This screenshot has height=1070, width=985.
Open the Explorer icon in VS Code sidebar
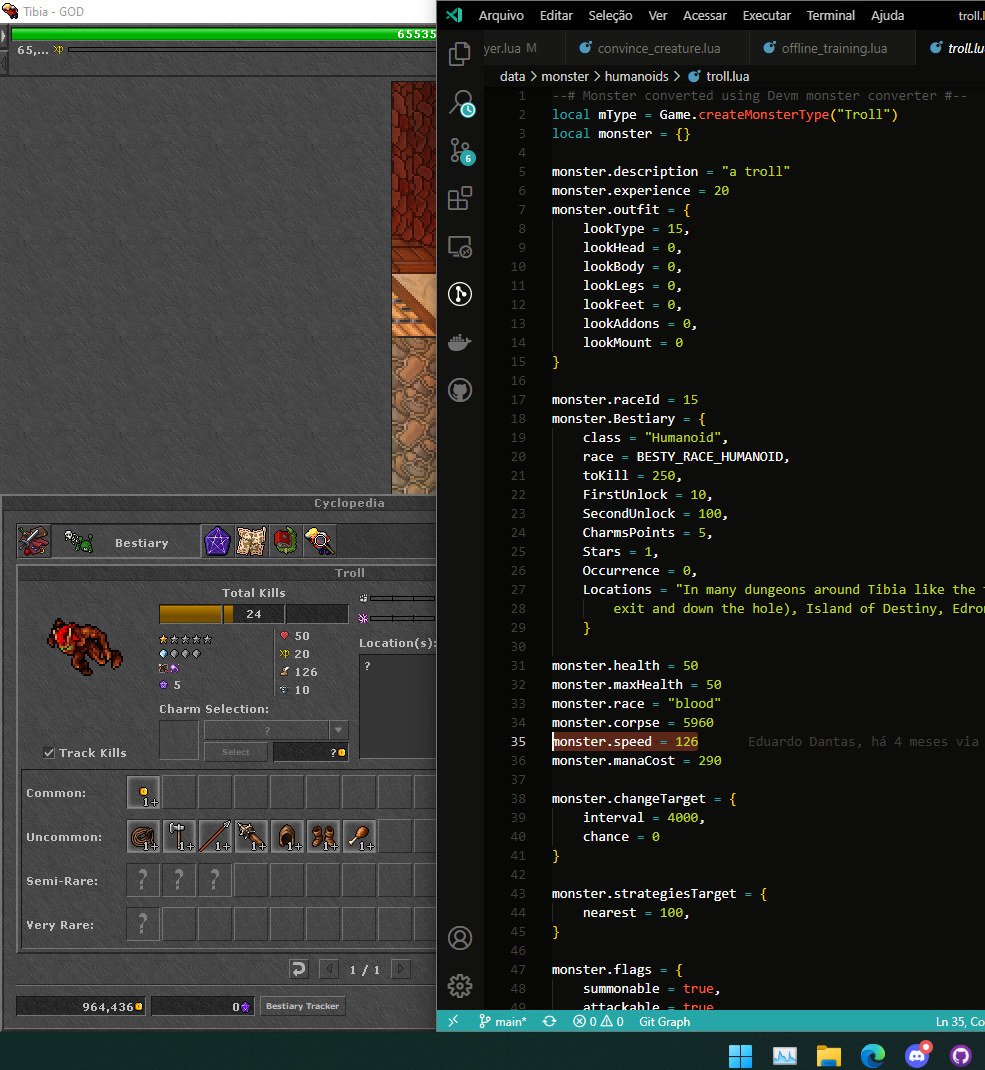pyautogui.click(x=460, y=53)
